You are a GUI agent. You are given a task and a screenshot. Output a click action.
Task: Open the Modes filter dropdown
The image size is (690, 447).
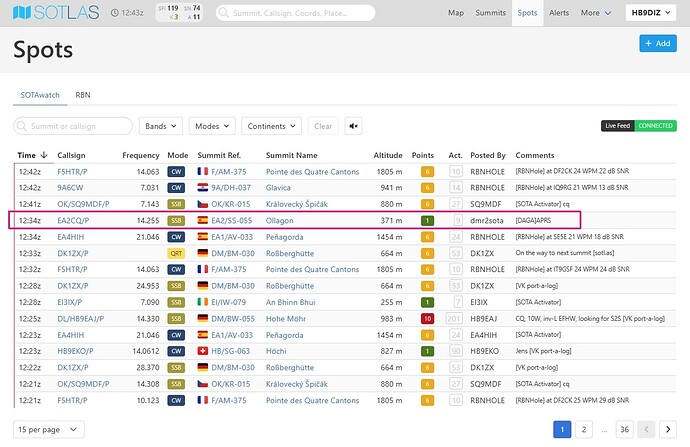(211, 127)
